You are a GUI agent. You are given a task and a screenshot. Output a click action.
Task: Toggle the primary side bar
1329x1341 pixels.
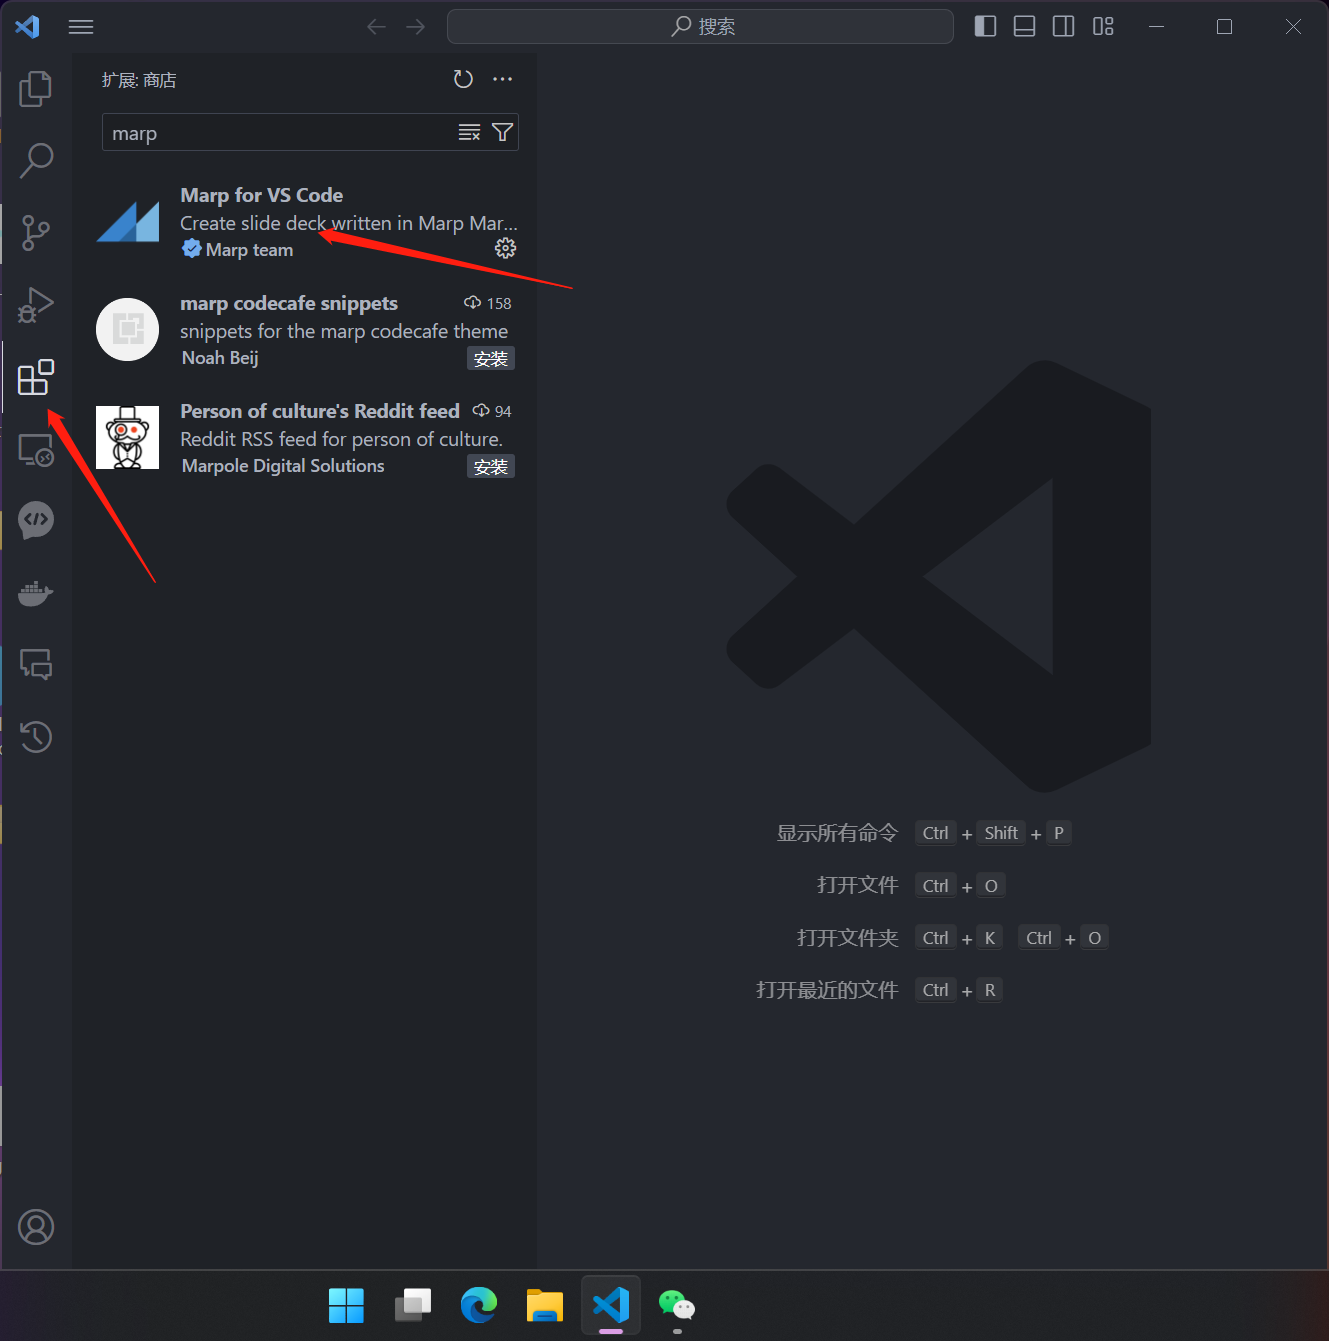(x=985, y=27)
